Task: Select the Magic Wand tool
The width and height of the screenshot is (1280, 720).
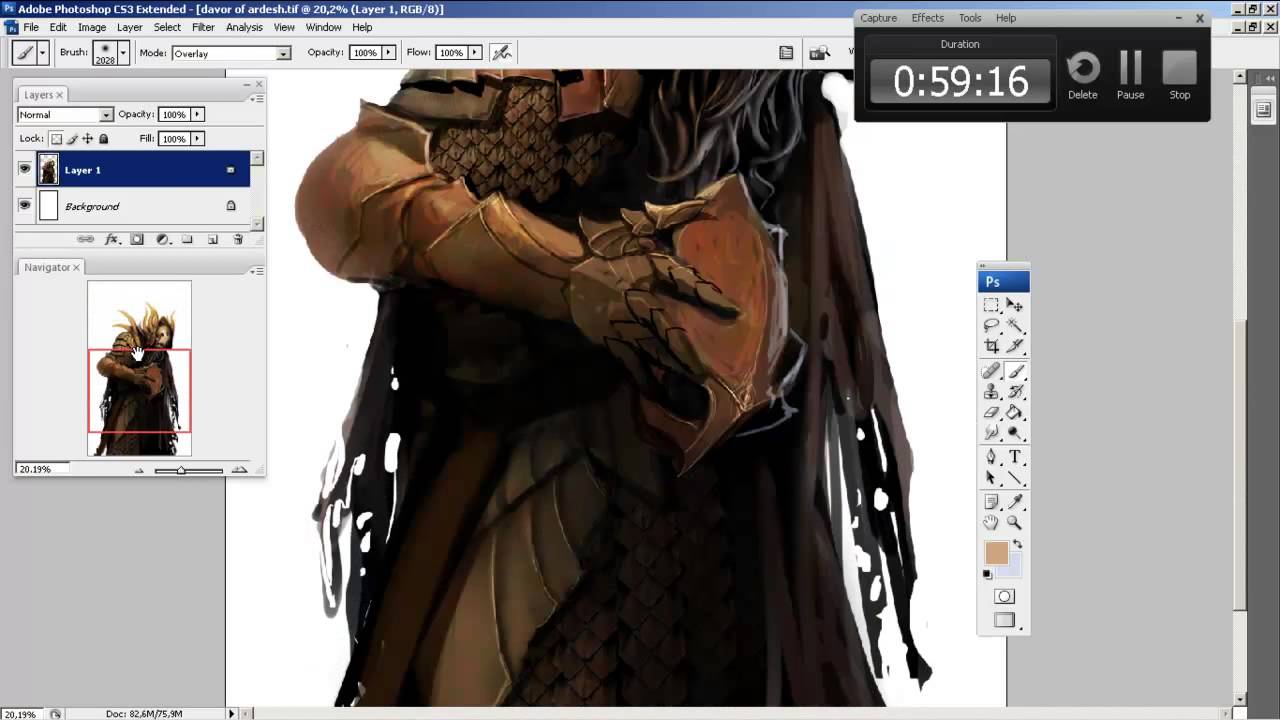Action: click(x=1015, y=325)
